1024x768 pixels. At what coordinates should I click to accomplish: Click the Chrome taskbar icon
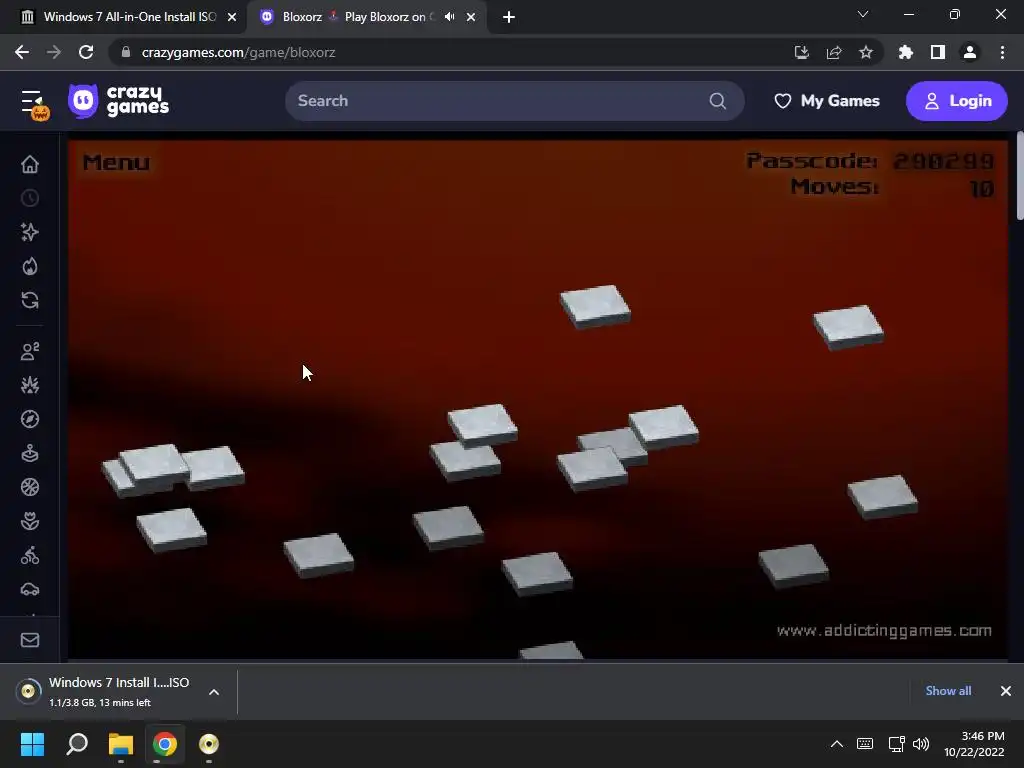coord(165,744)
